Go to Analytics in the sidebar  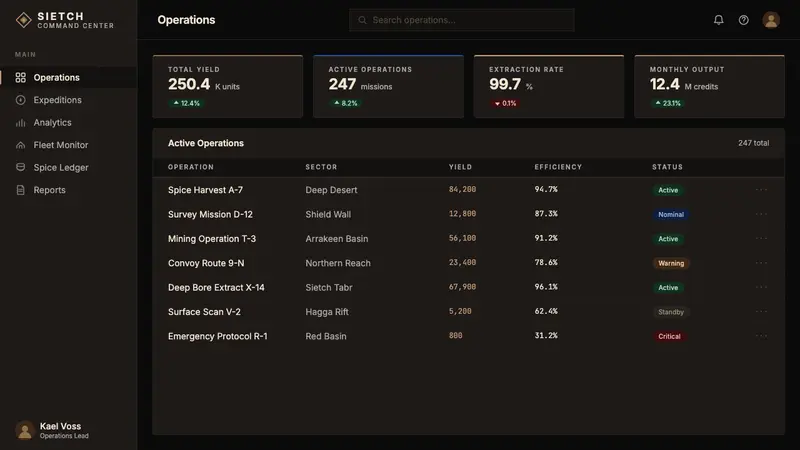[x=68, y=122]
